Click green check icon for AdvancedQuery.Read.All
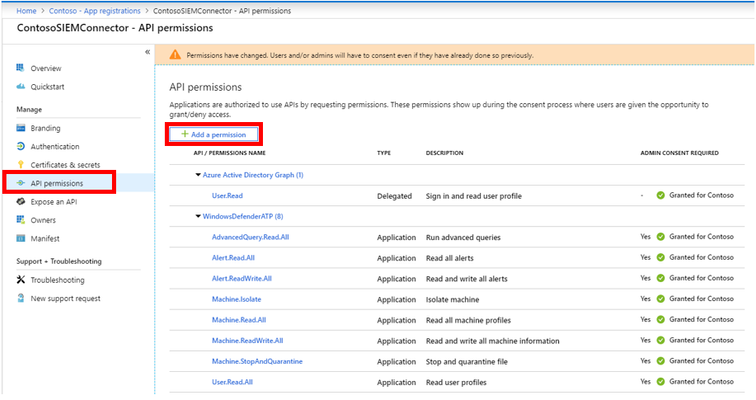The width and height of the screenshot is (756, 400). pyautogui.click(x=661, y=237)
